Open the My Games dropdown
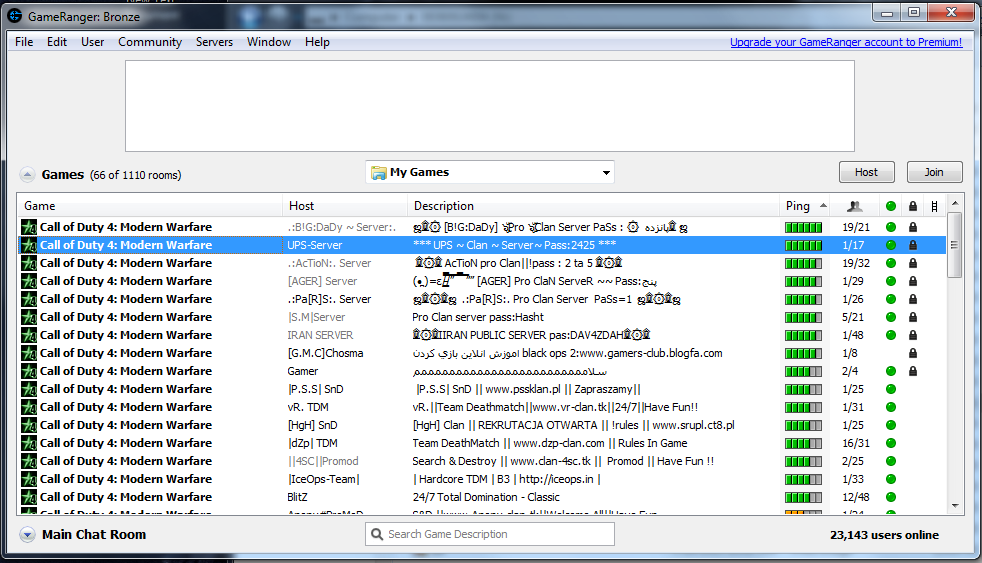 (x=489, y=172)
